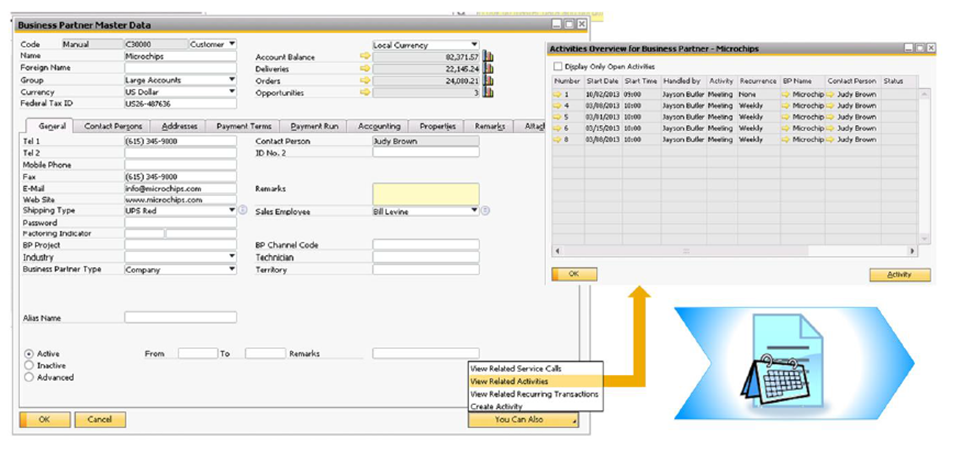Open the Orders chart icon
This screenshot has width=962, height=462.
click(x=488, y=80)
